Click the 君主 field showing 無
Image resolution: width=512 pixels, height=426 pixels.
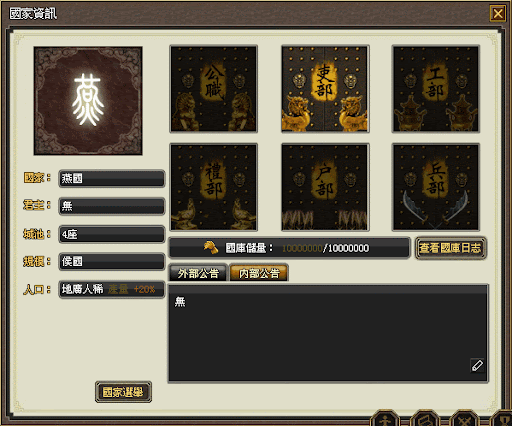[x=112, y=206]
